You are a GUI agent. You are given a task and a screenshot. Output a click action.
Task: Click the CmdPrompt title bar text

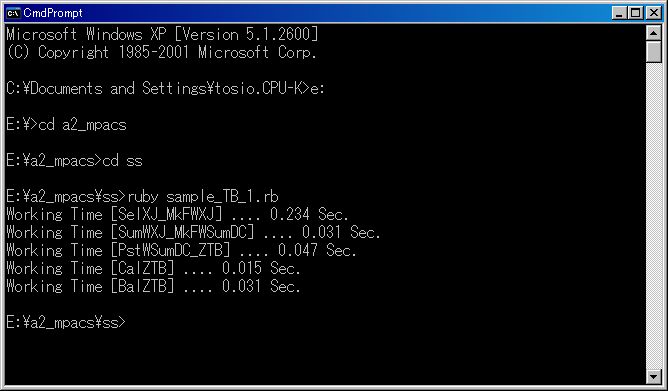(x=53, y=13)
